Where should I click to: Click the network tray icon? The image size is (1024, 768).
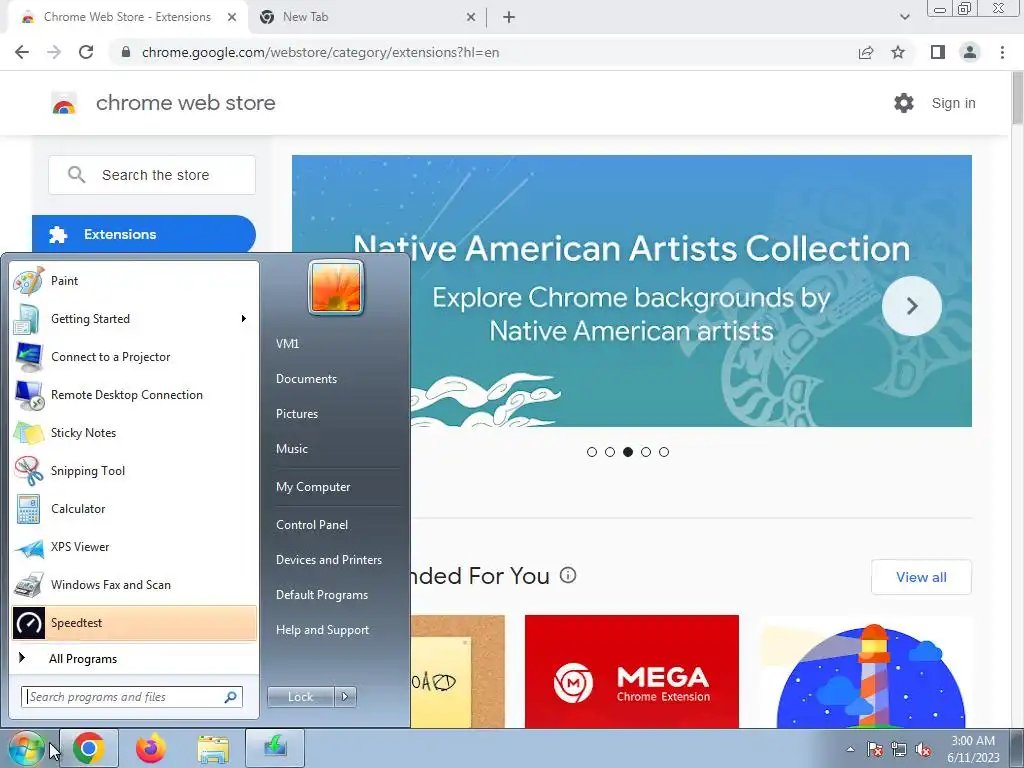coord(899,749)
